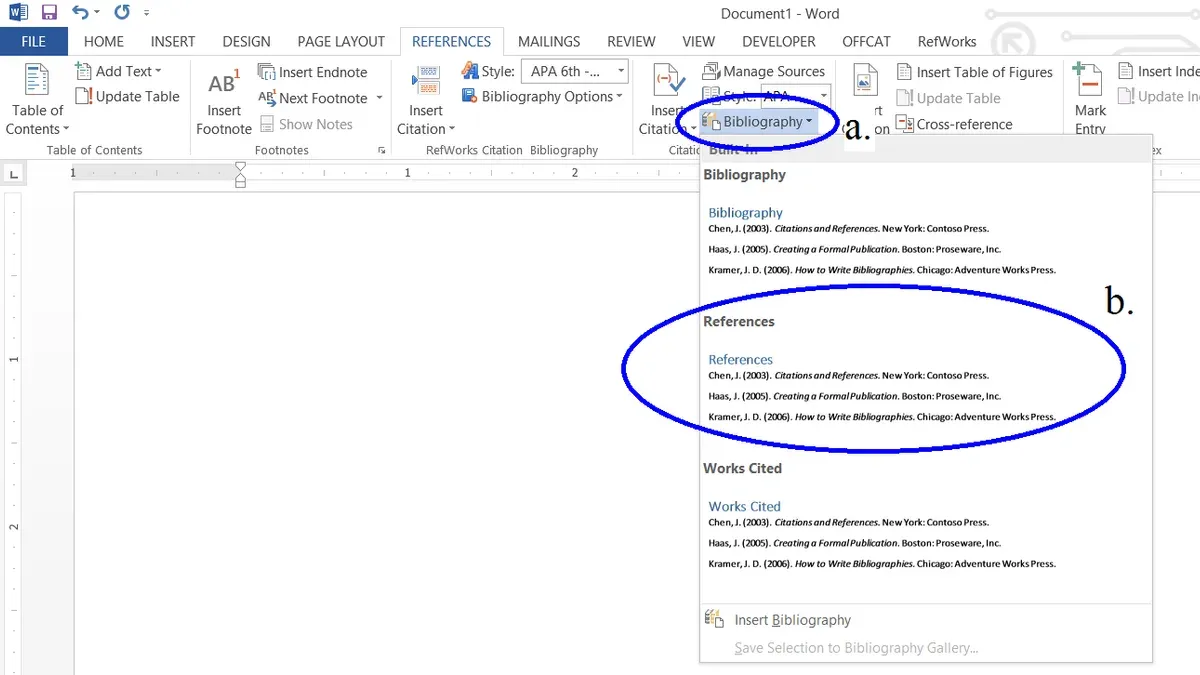Click the Insert Bibliography menu icon
Image resolution: width=1200 pixels, height=675 pixels.
click(x=714, y=619)
